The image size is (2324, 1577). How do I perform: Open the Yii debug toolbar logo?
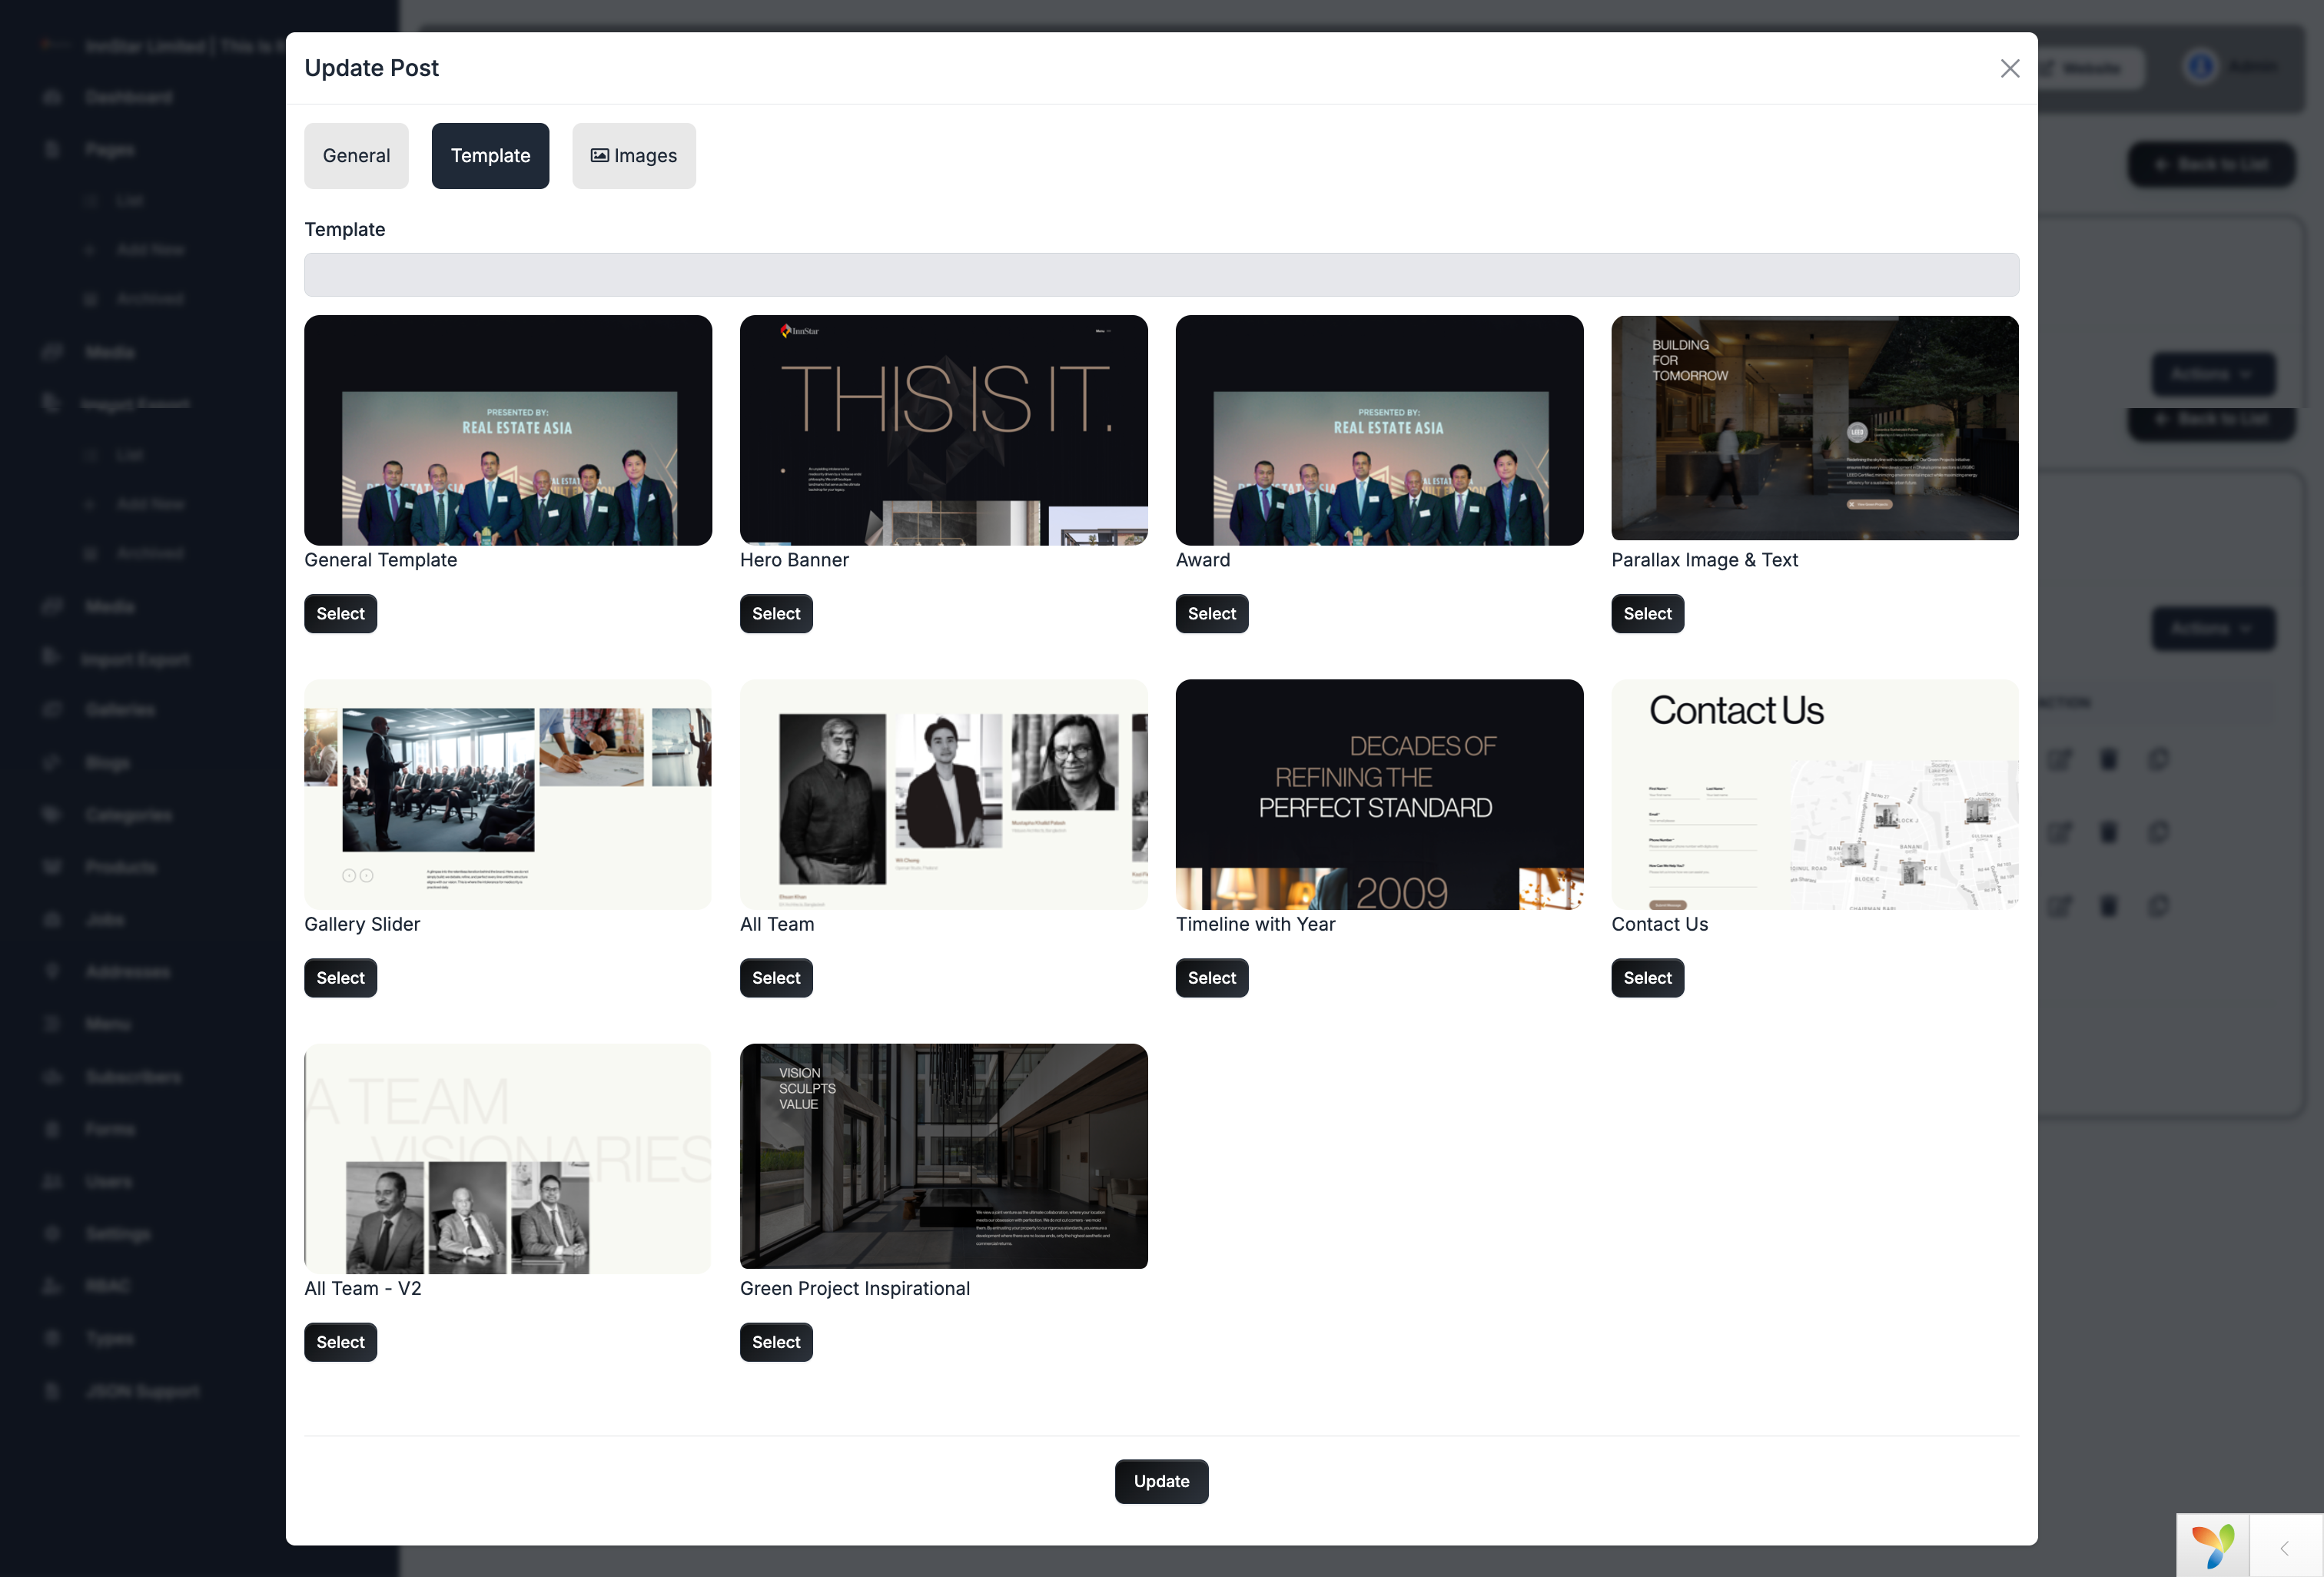click(x=2213, y=1546)
